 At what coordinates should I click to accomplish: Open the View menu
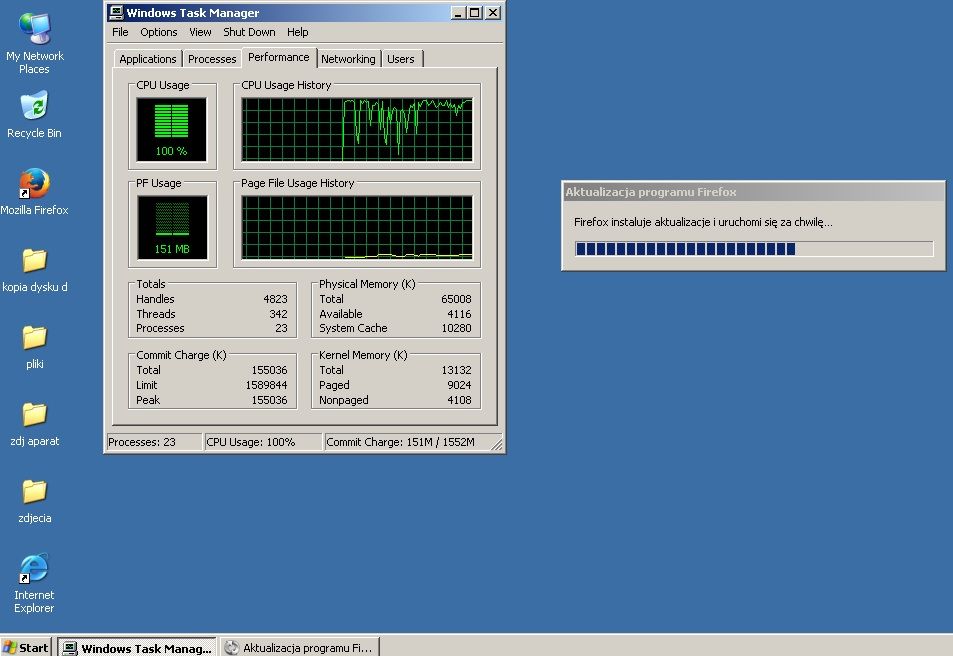pos(200,32)
